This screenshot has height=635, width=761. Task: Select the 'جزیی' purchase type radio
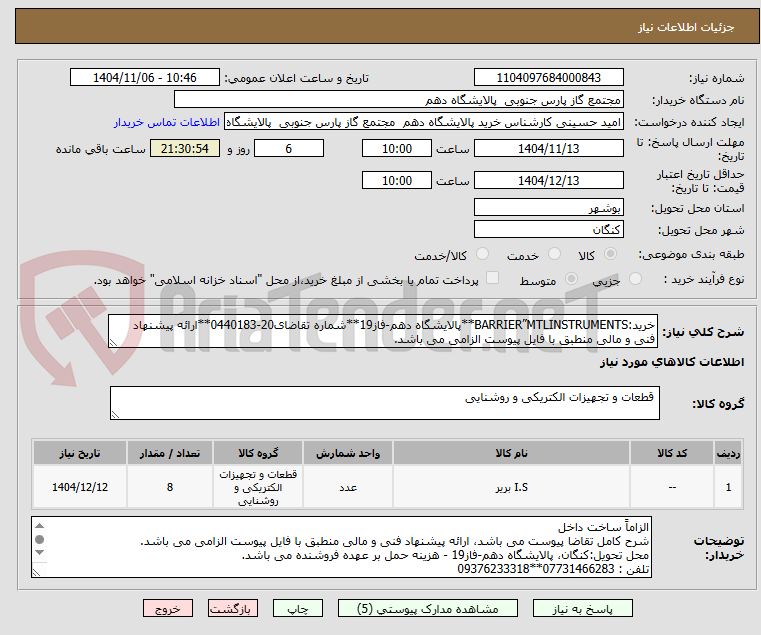tap(635, 279)
